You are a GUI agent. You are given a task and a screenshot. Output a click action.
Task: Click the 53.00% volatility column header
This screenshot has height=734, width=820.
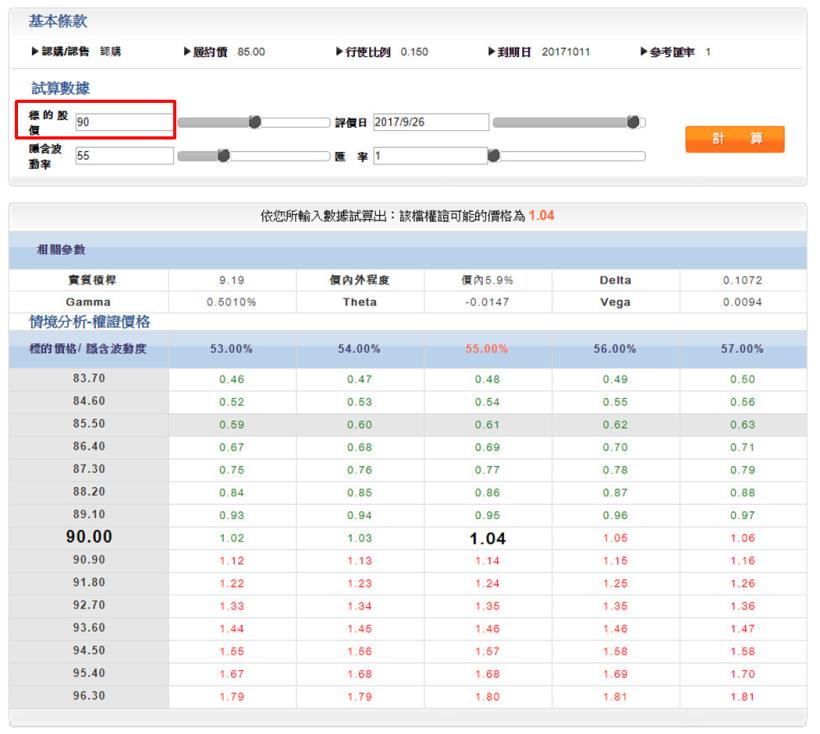tap(231, 349)
